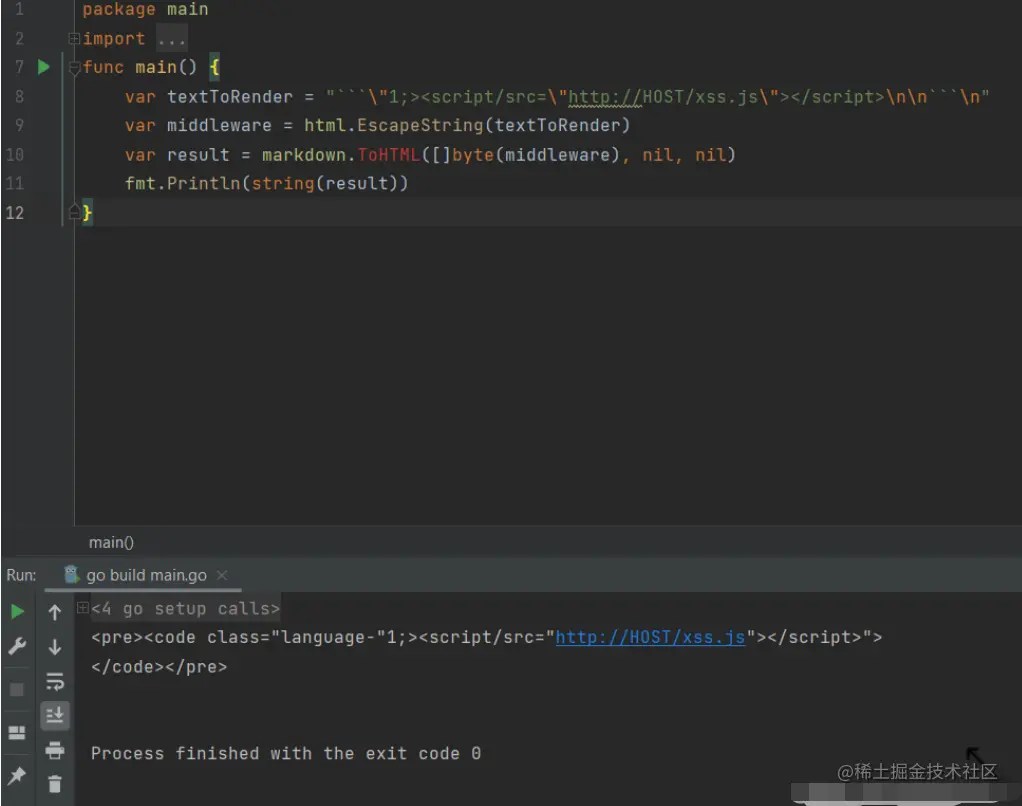1022x806 pixels.
Task: Close the 'go build main.go' run tab
Action: tap(222, 575)
